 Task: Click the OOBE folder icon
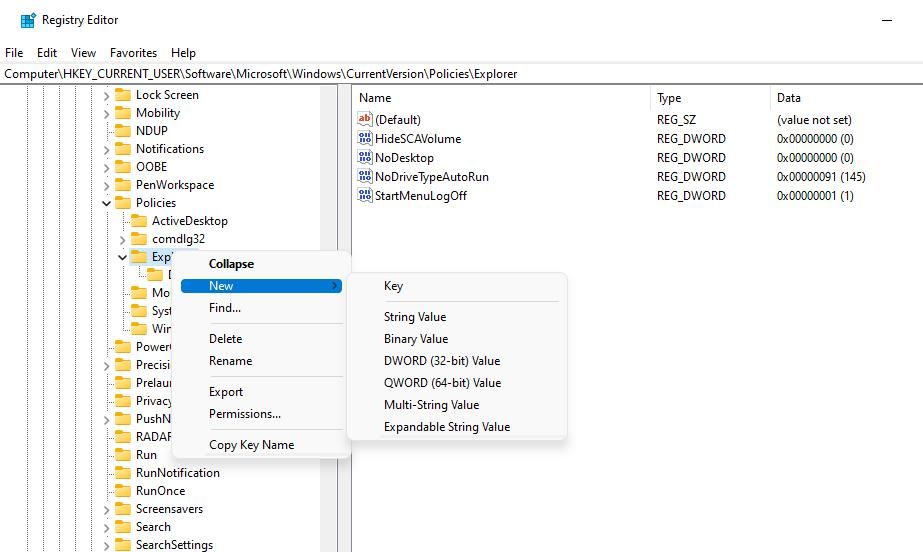click(x=123, y=167)
